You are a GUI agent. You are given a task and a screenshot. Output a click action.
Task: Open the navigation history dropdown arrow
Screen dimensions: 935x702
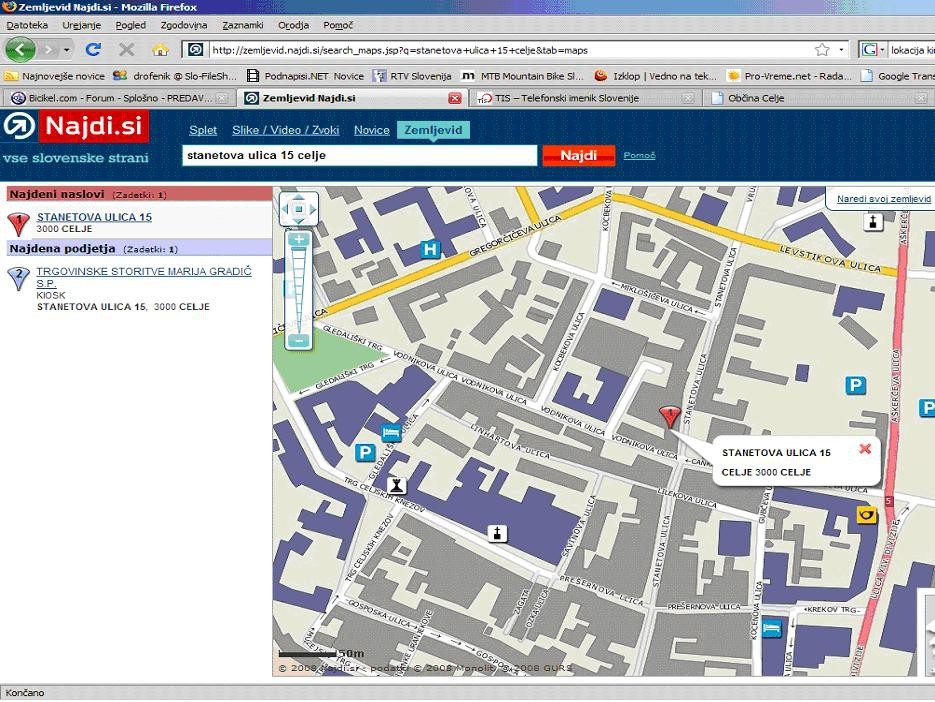[x=67, y=50]
